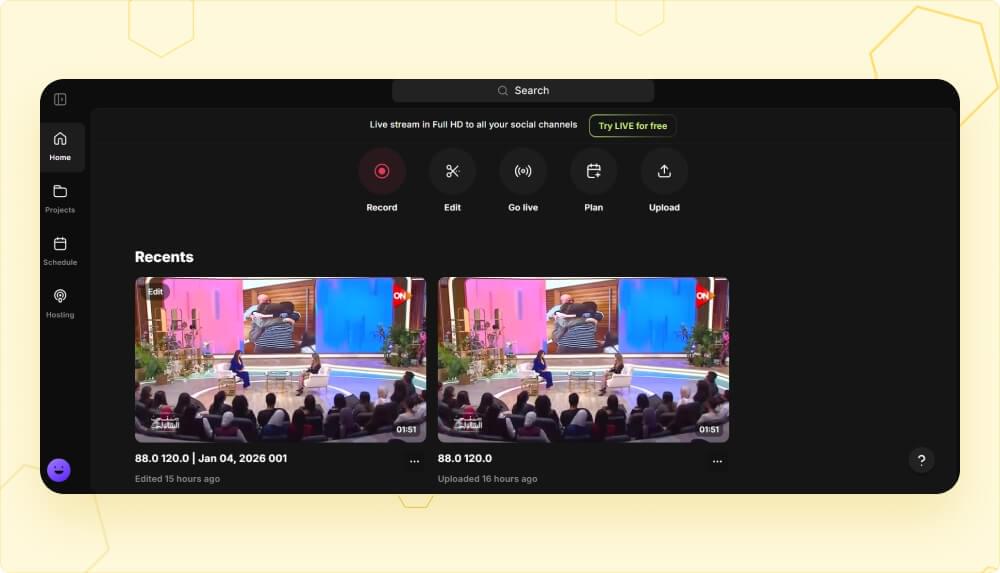Open the Hosting section

click(60, 303)
